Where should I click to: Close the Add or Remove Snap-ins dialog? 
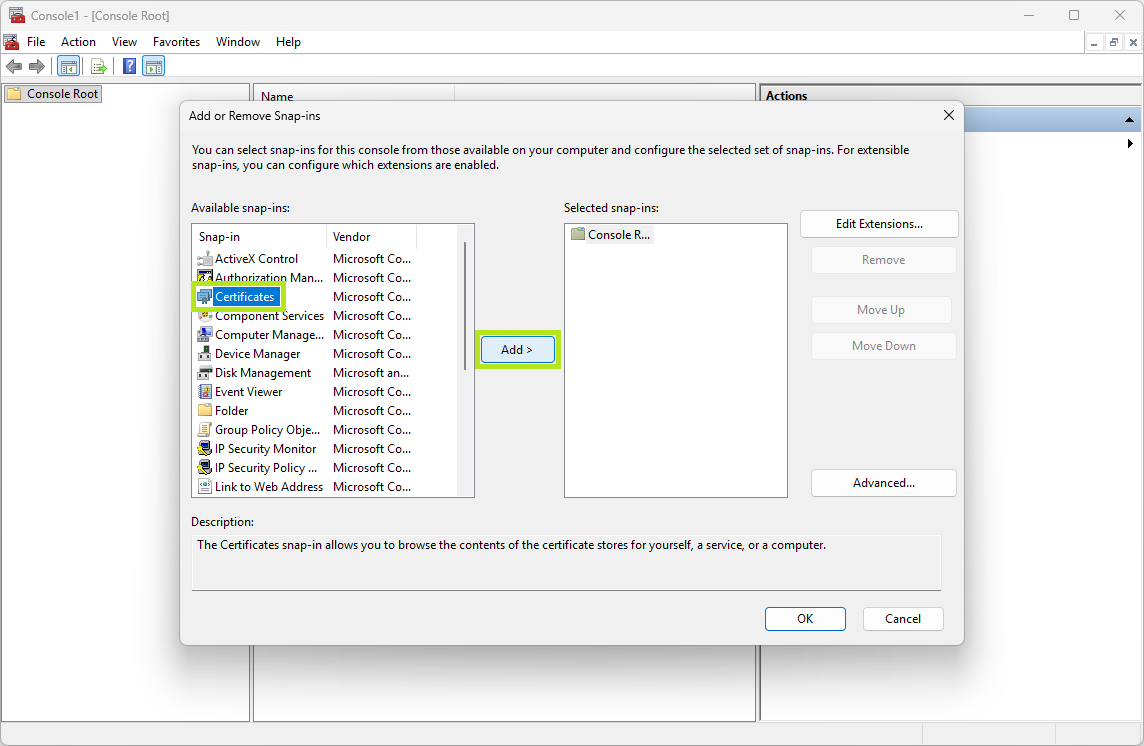(948, 115)
